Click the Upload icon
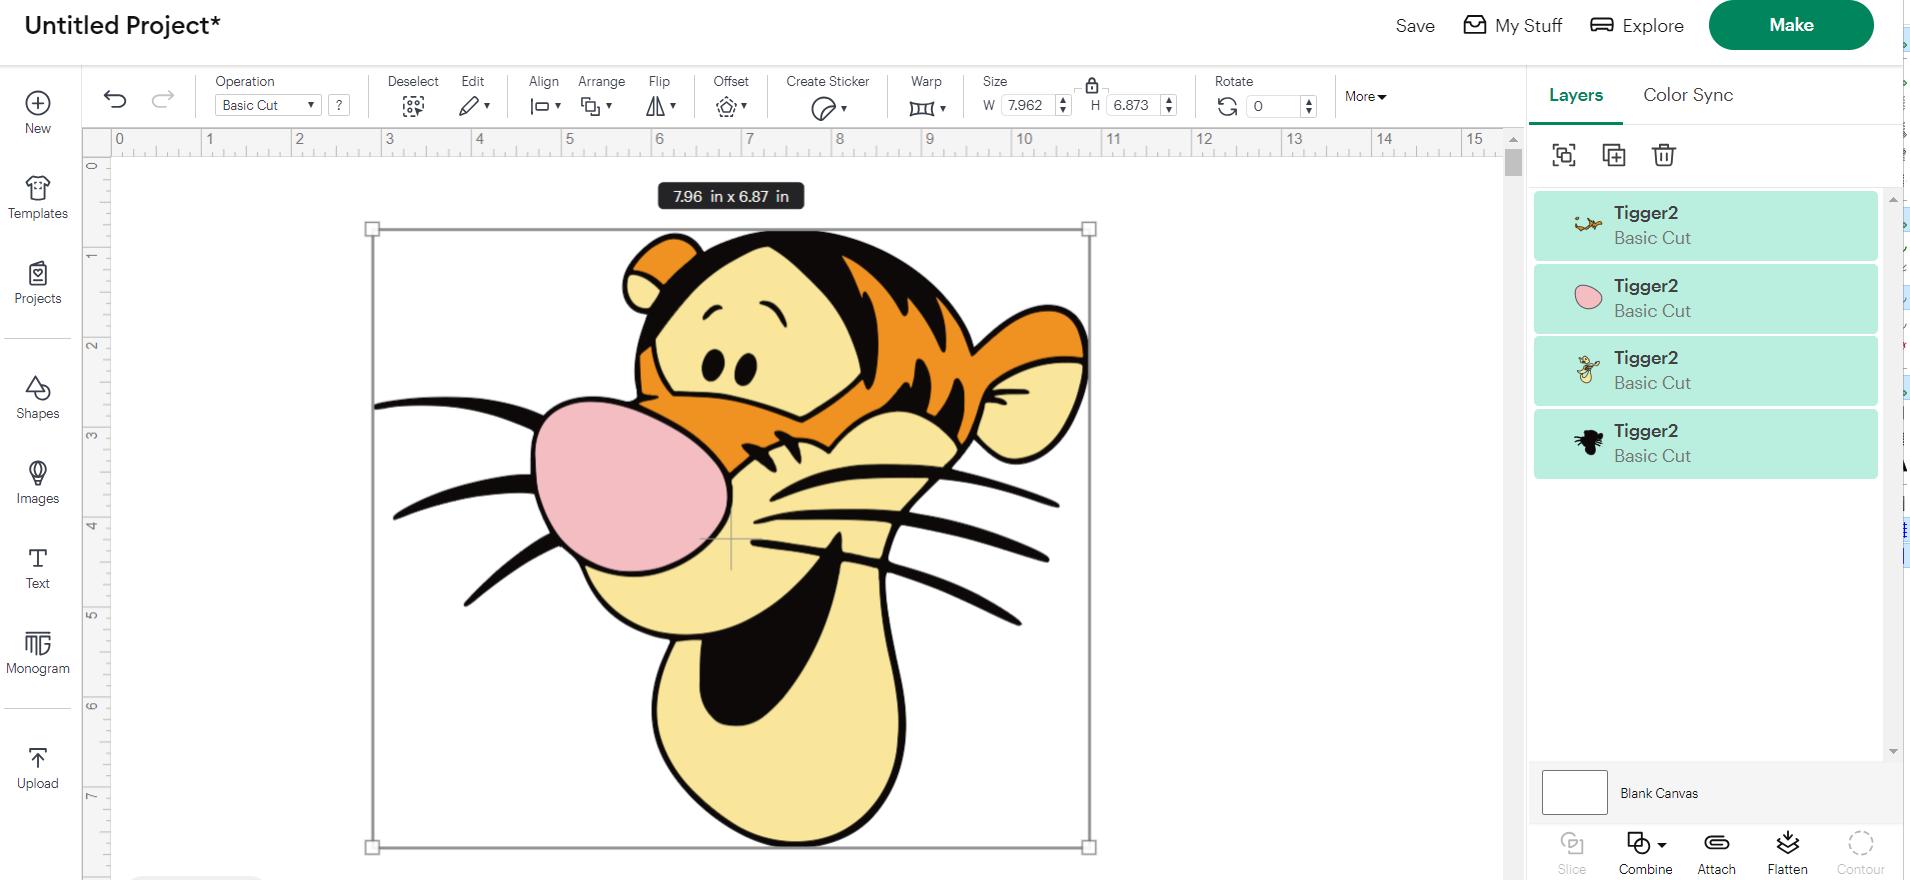1910x880 pixels. click(38, 758)
